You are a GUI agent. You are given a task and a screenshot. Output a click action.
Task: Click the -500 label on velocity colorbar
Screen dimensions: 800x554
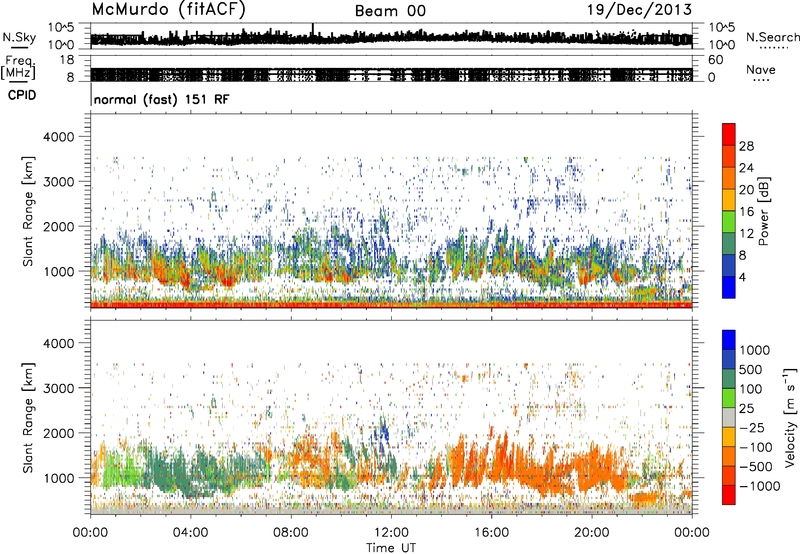756,466
